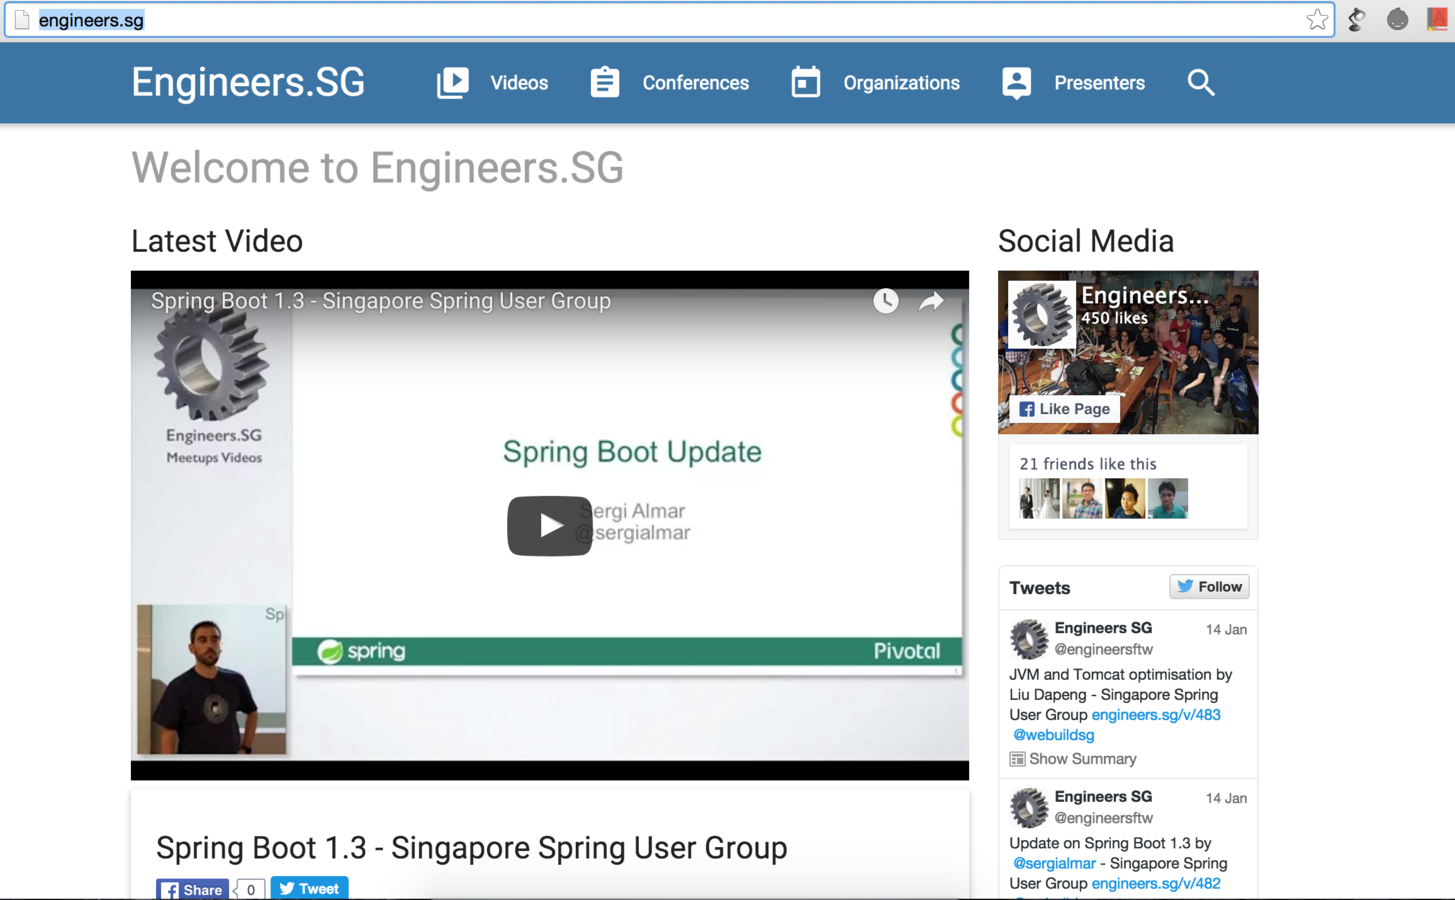Click the Engineers gear logo in Facebook widget
The height and width of the screenshot is (900, 1455).
1041,314
